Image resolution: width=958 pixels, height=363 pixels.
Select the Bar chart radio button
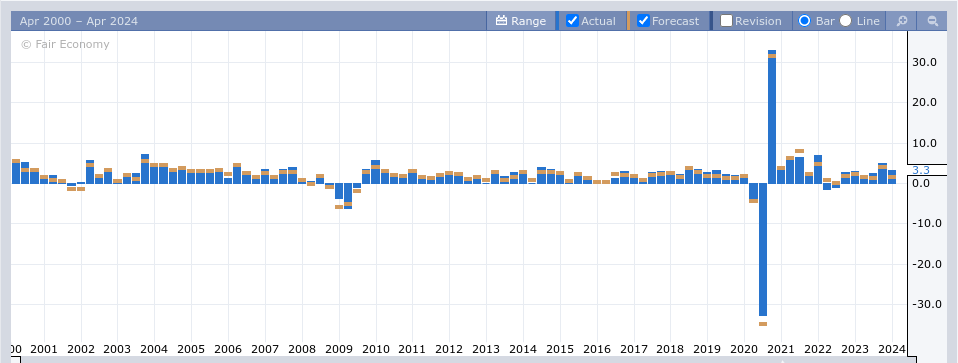(x=805, y=21)
